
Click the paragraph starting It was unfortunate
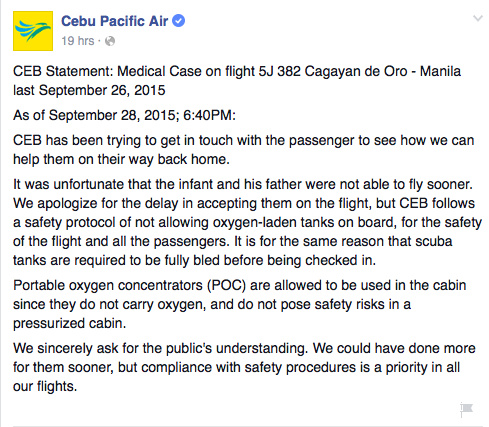247,222
